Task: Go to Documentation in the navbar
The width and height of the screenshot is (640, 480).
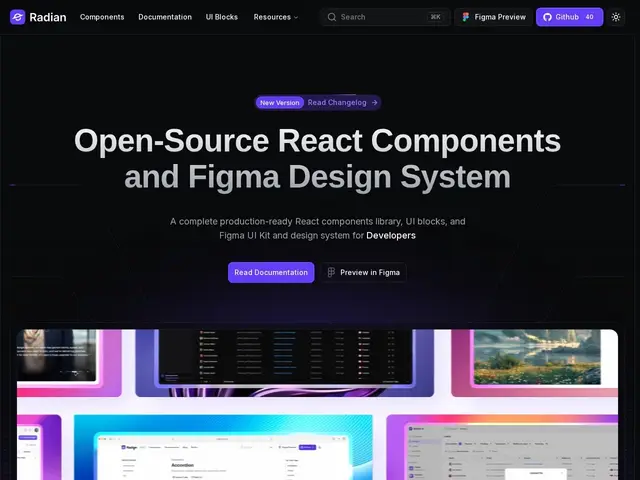Action: pyautogui.click(x=165, y=17)
